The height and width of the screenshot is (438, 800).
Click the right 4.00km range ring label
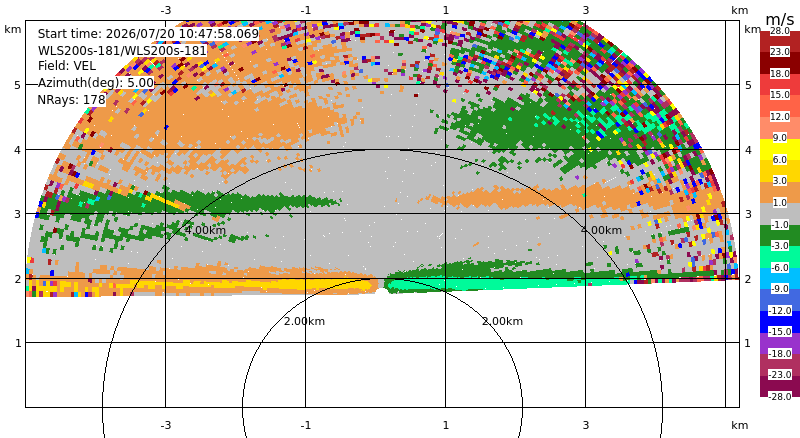pos(601,230)
